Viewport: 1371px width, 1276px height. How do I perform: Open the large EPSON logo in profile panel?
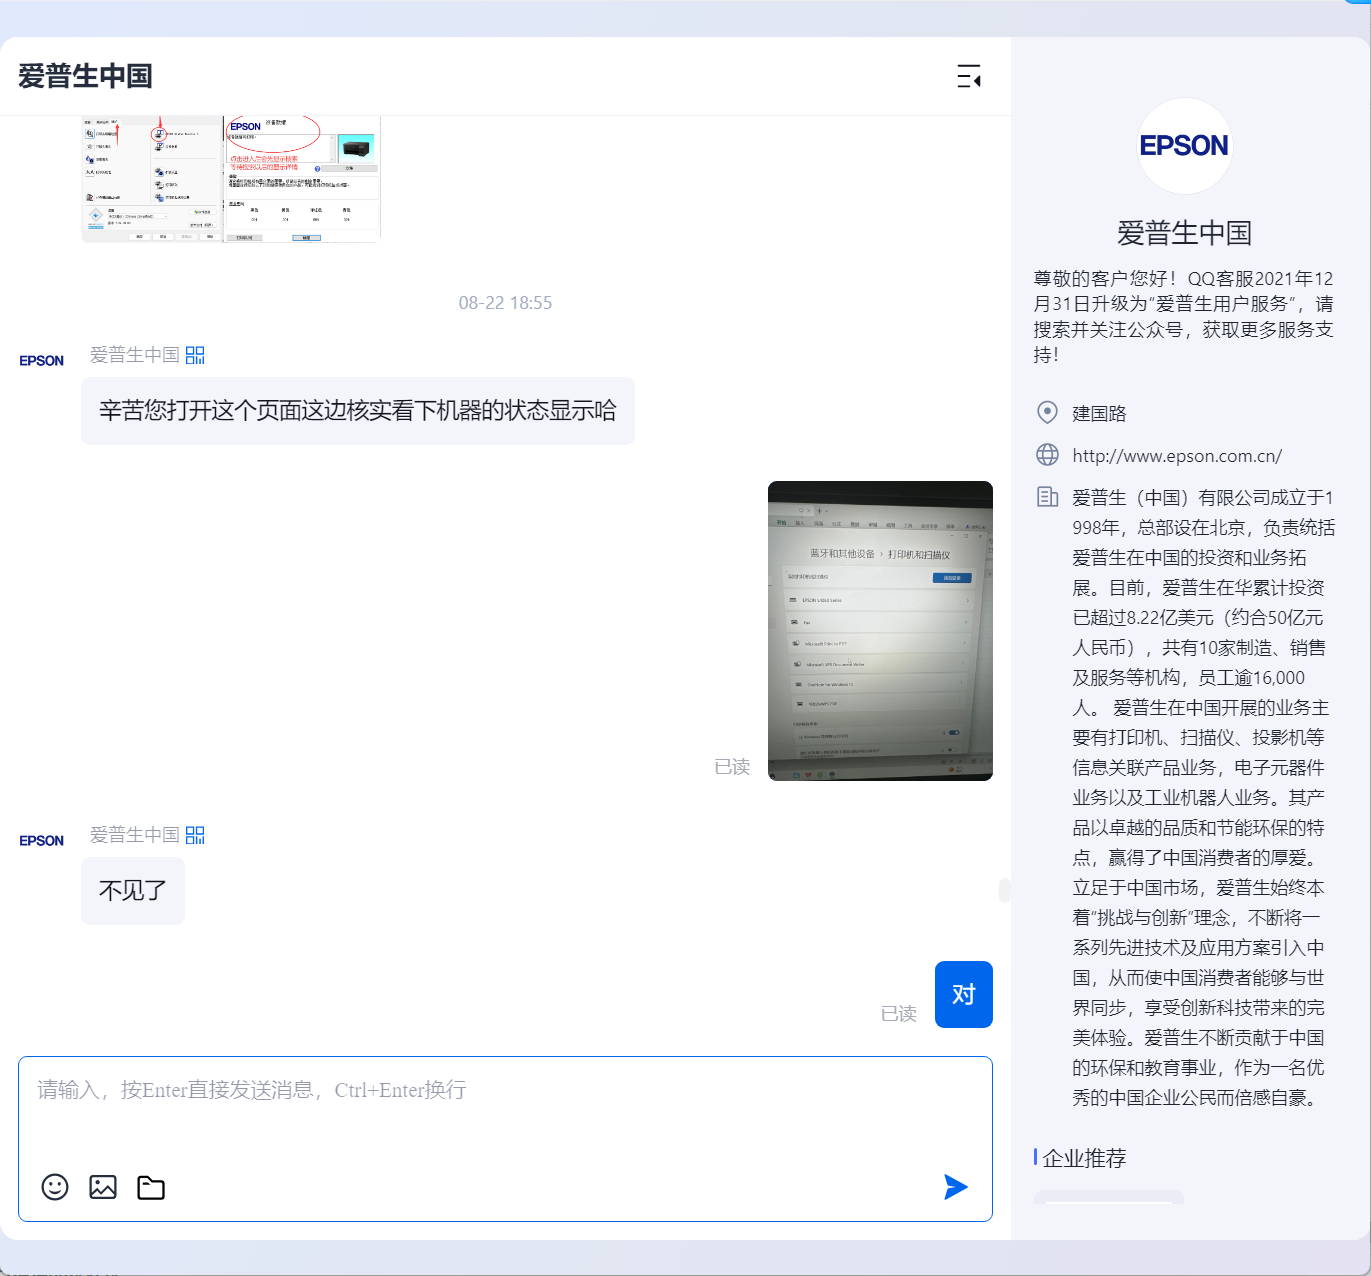[1185, 146]
